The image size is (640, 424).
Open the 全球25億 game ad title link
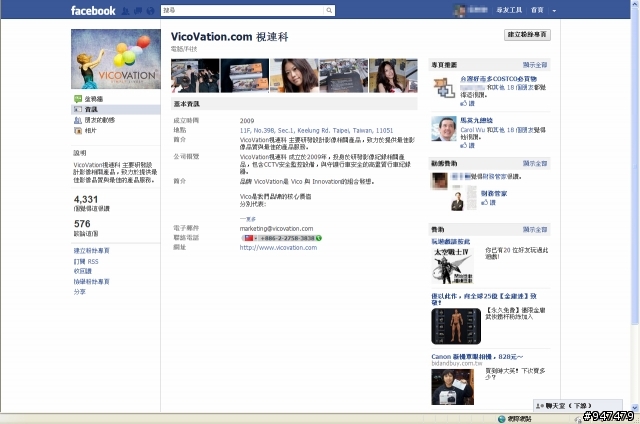click(x=484, y=299)
